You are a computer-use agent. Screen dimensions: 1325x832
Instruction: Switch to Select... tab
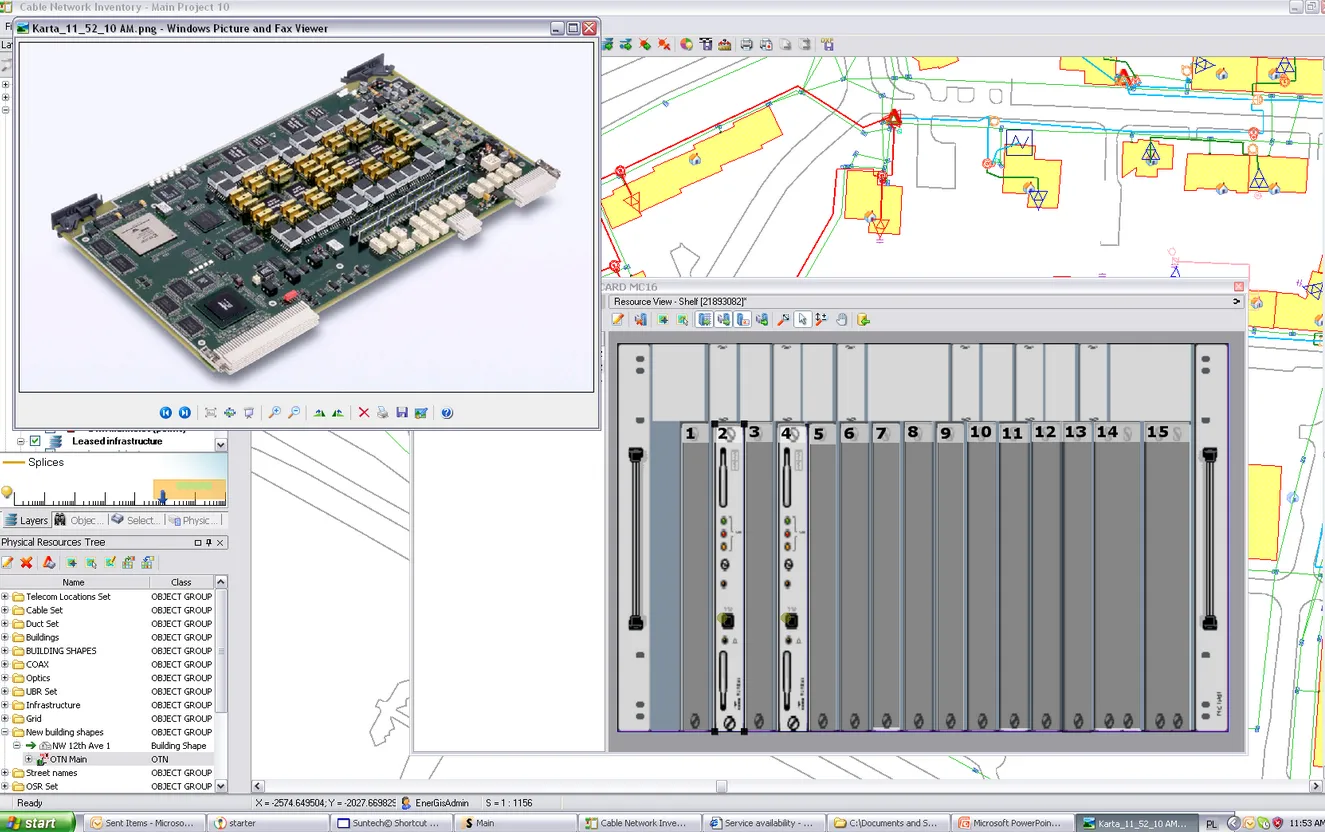click(135, 520)
